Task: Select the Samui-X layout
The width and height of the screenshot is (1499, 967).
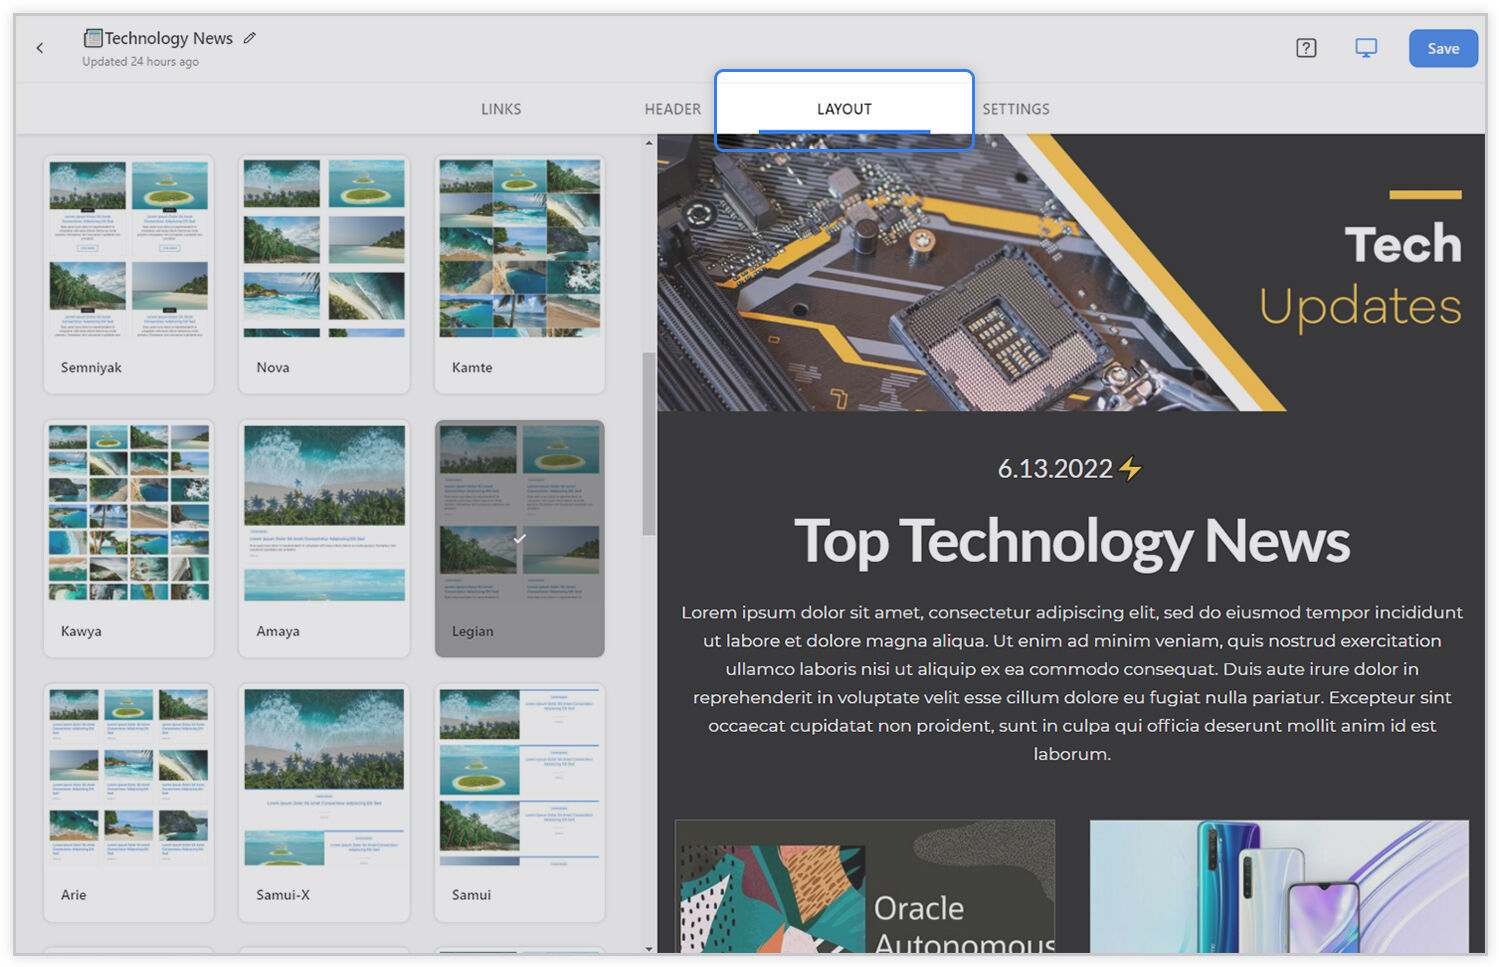Action: pyautogui.click(x=324, y=802)
